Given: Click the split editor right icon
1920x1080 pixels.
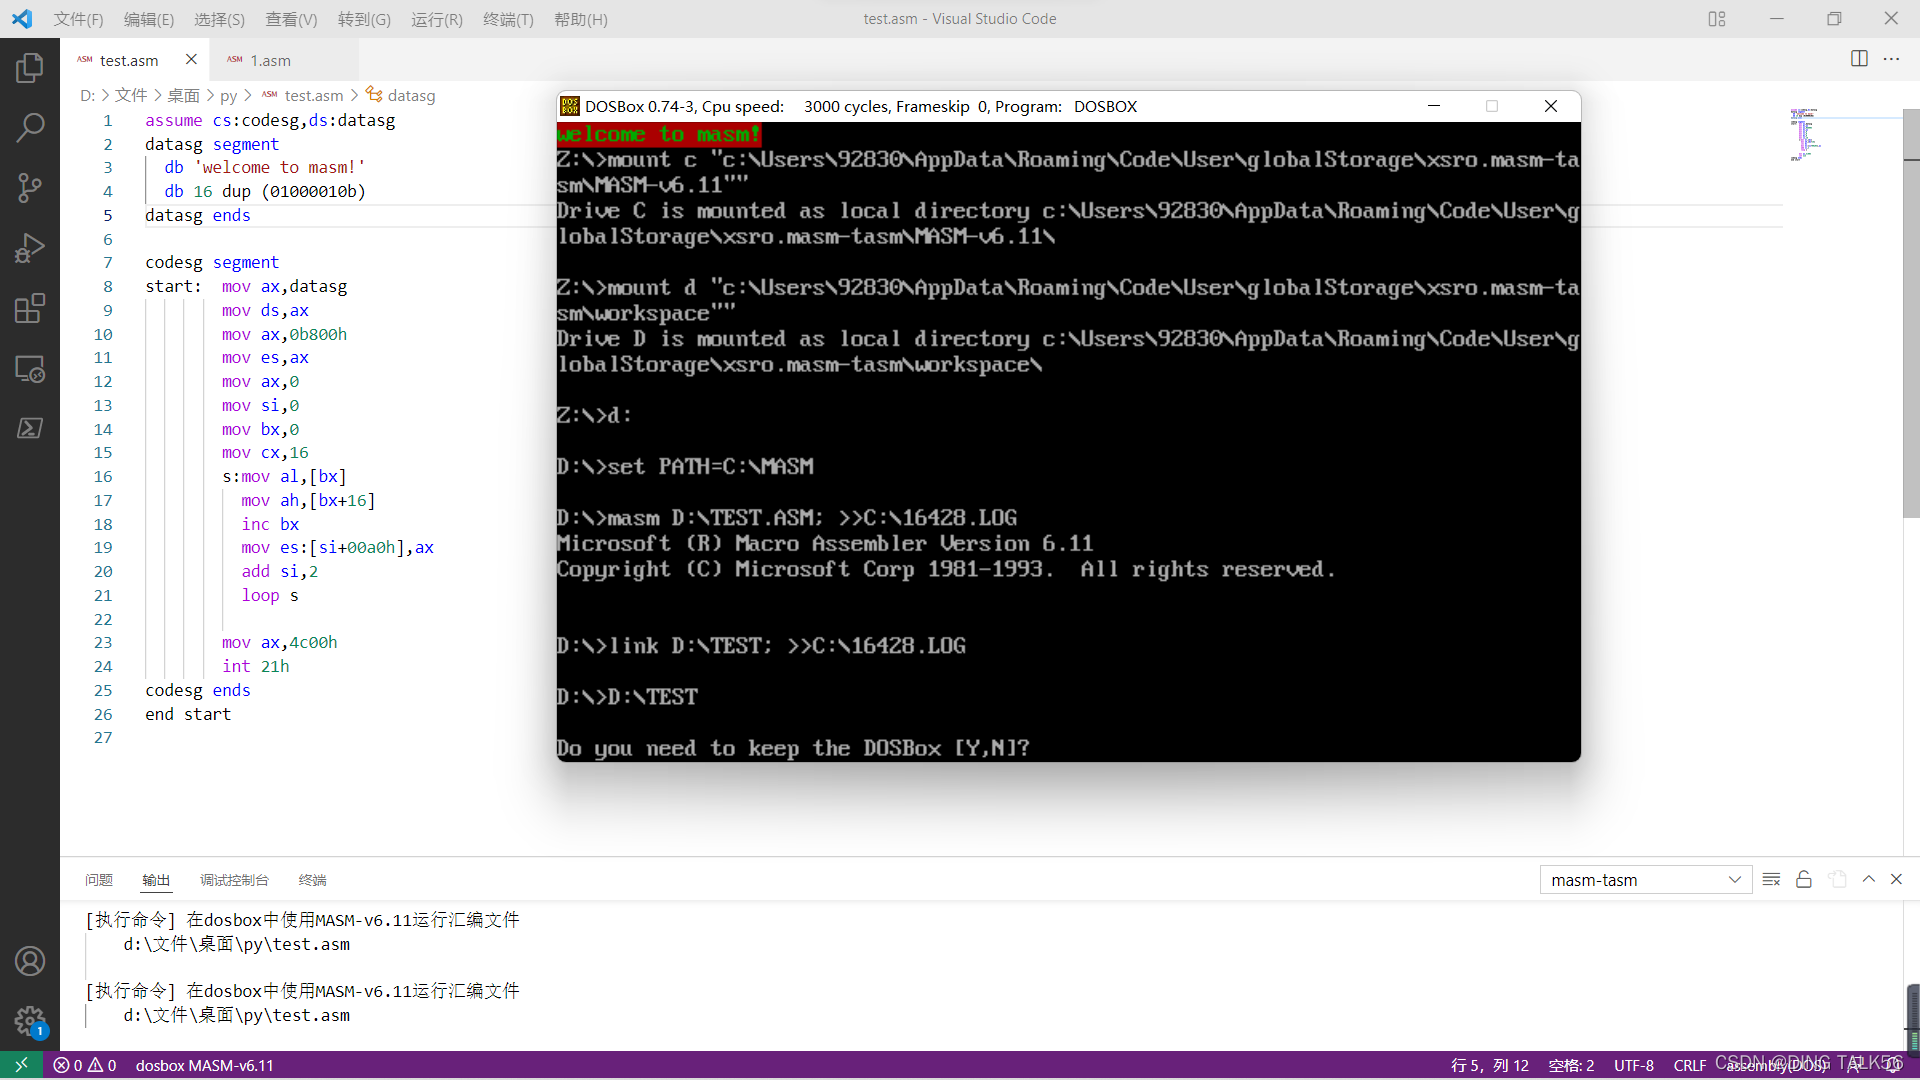Looking at the screenshot, I should click(1859, 59).
